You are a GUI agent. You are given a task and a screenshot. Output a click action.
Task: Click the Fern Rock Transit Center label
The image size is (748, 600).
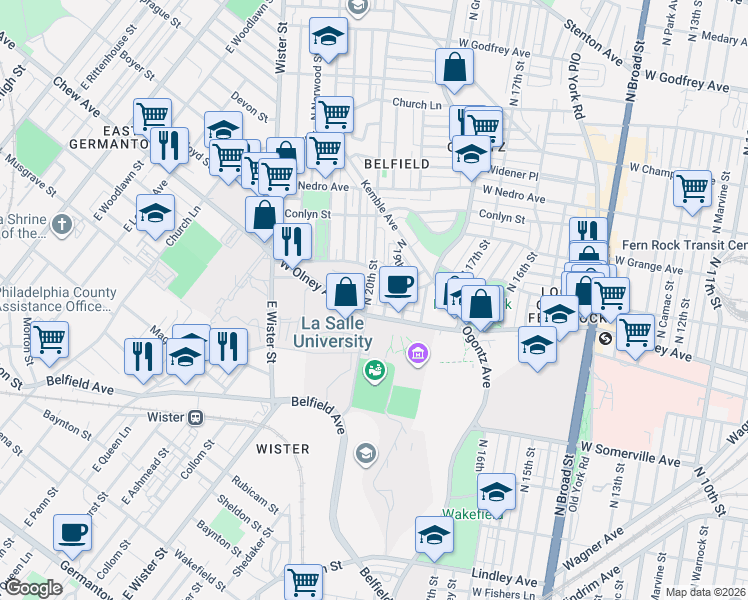click(x=685, y=245)
